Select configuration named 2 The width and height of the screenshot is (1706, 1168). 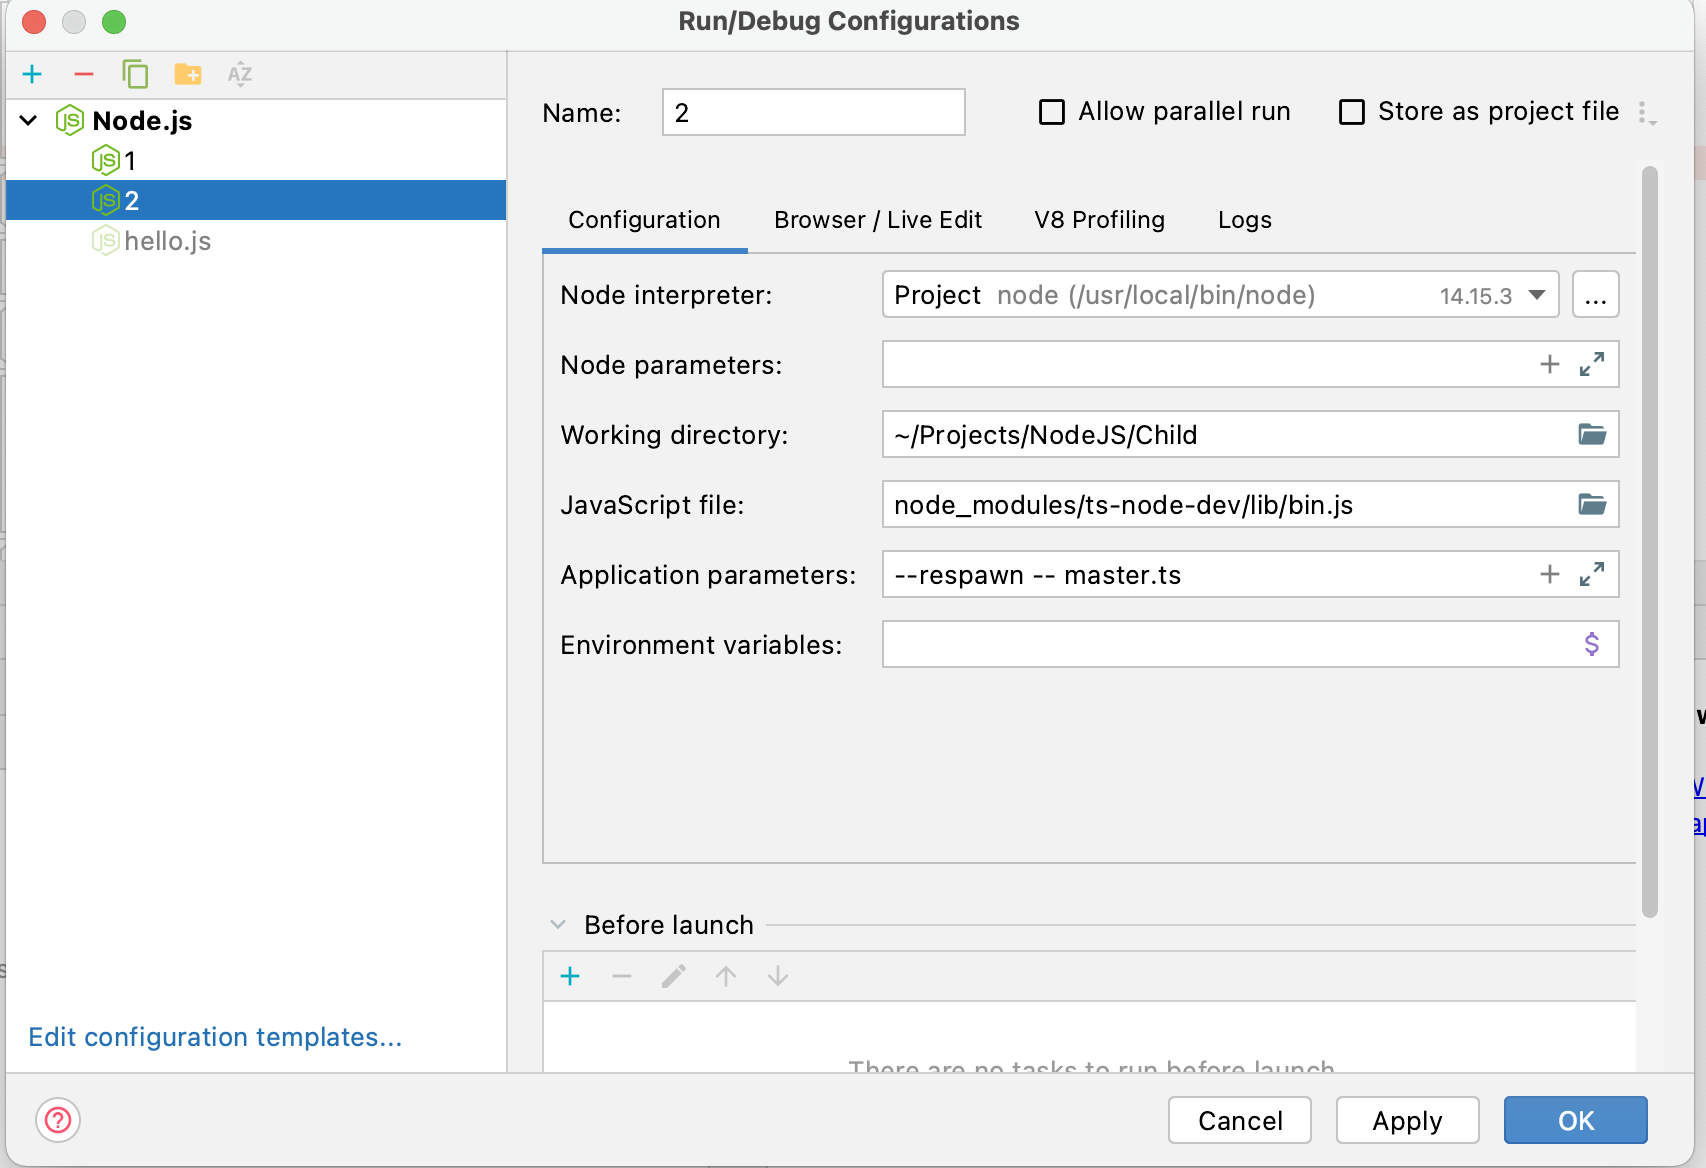coord(256,200)
